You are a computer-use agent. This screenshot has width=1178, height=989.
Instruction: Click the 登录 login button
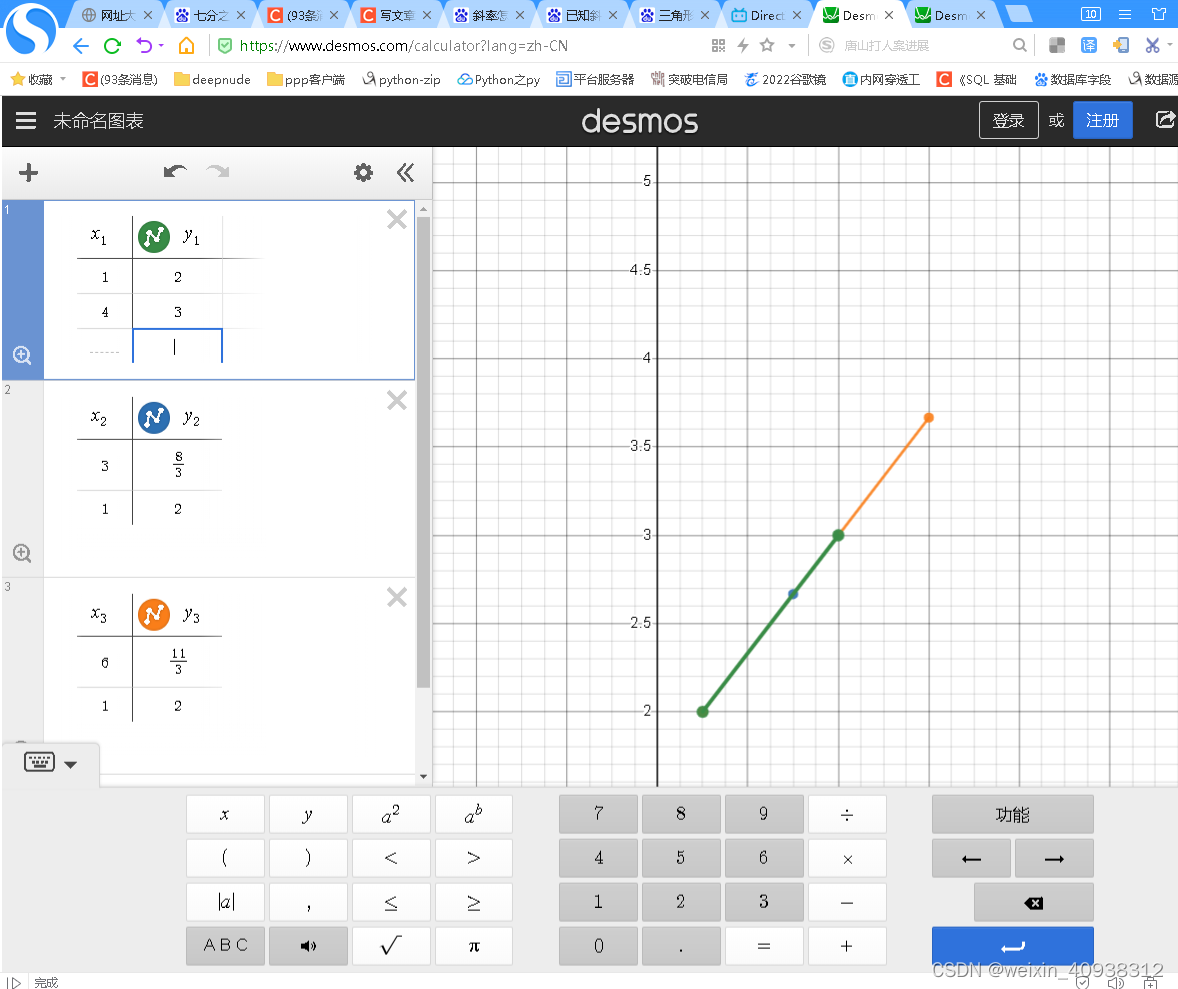pyautogui.click(x=1008, y=120)
